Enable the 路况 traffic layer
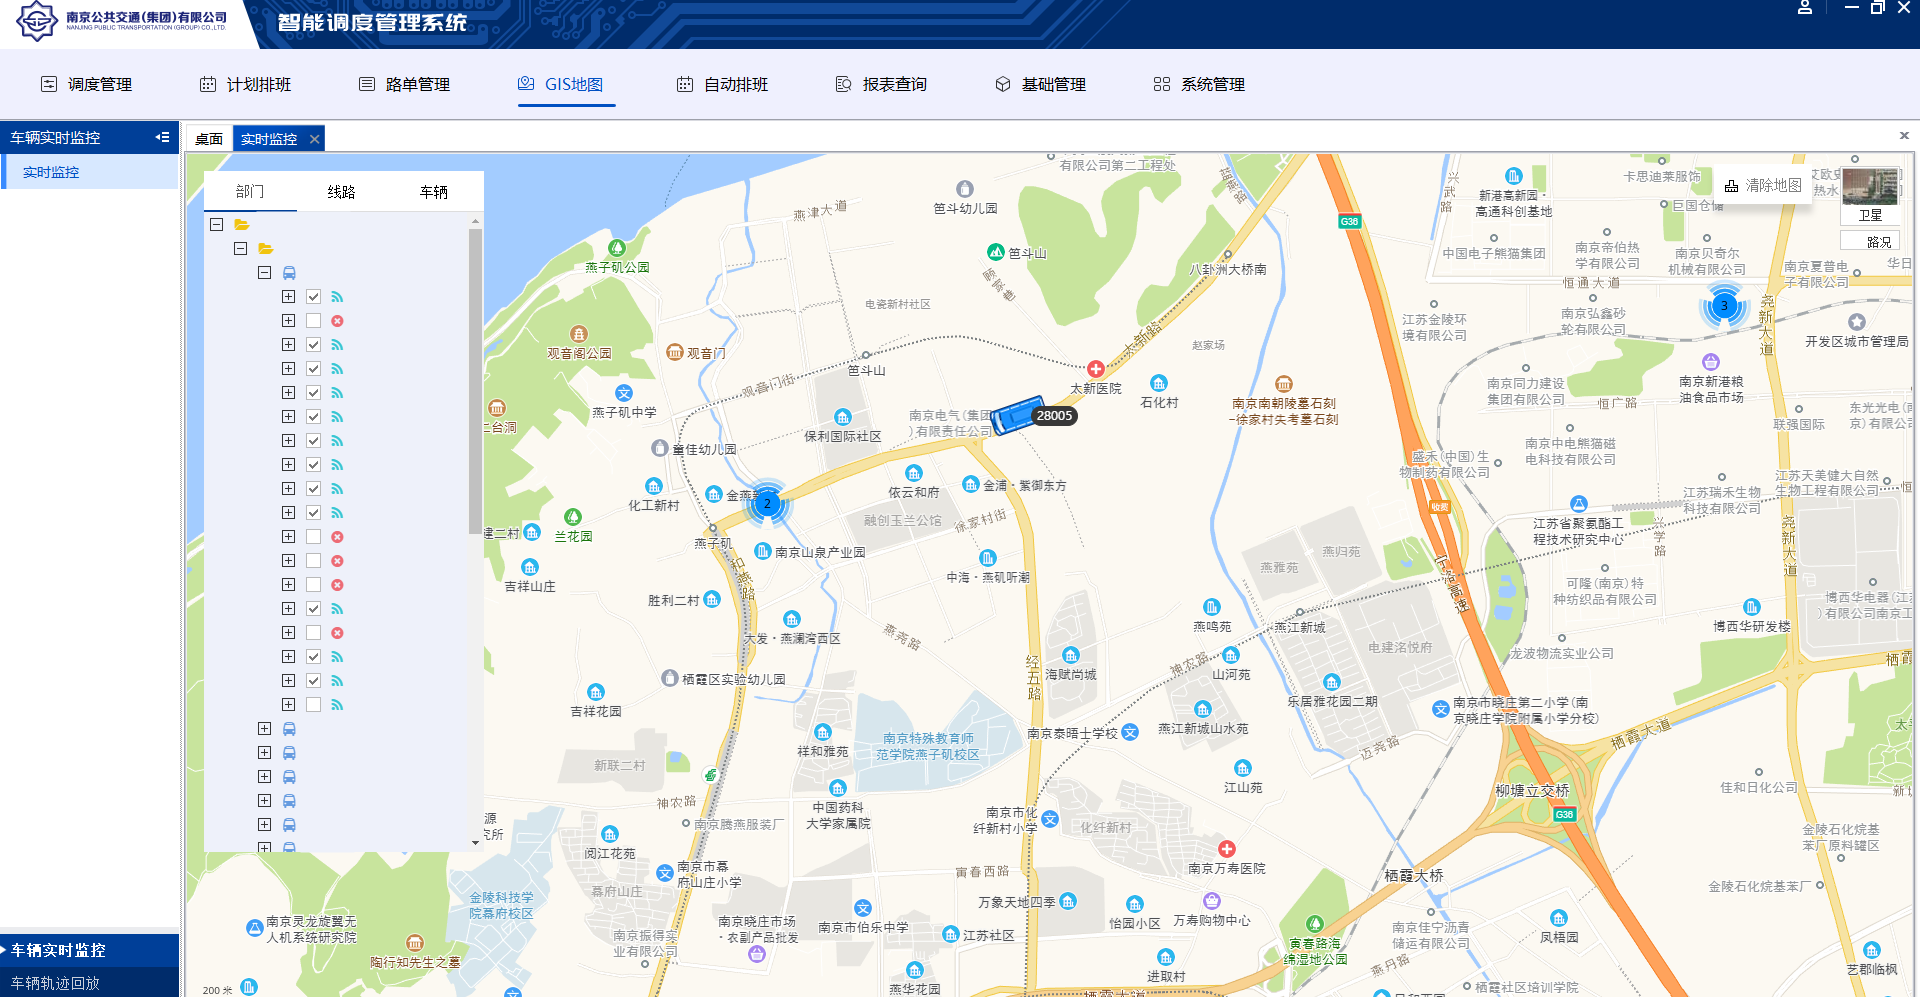 point(1869,240)
